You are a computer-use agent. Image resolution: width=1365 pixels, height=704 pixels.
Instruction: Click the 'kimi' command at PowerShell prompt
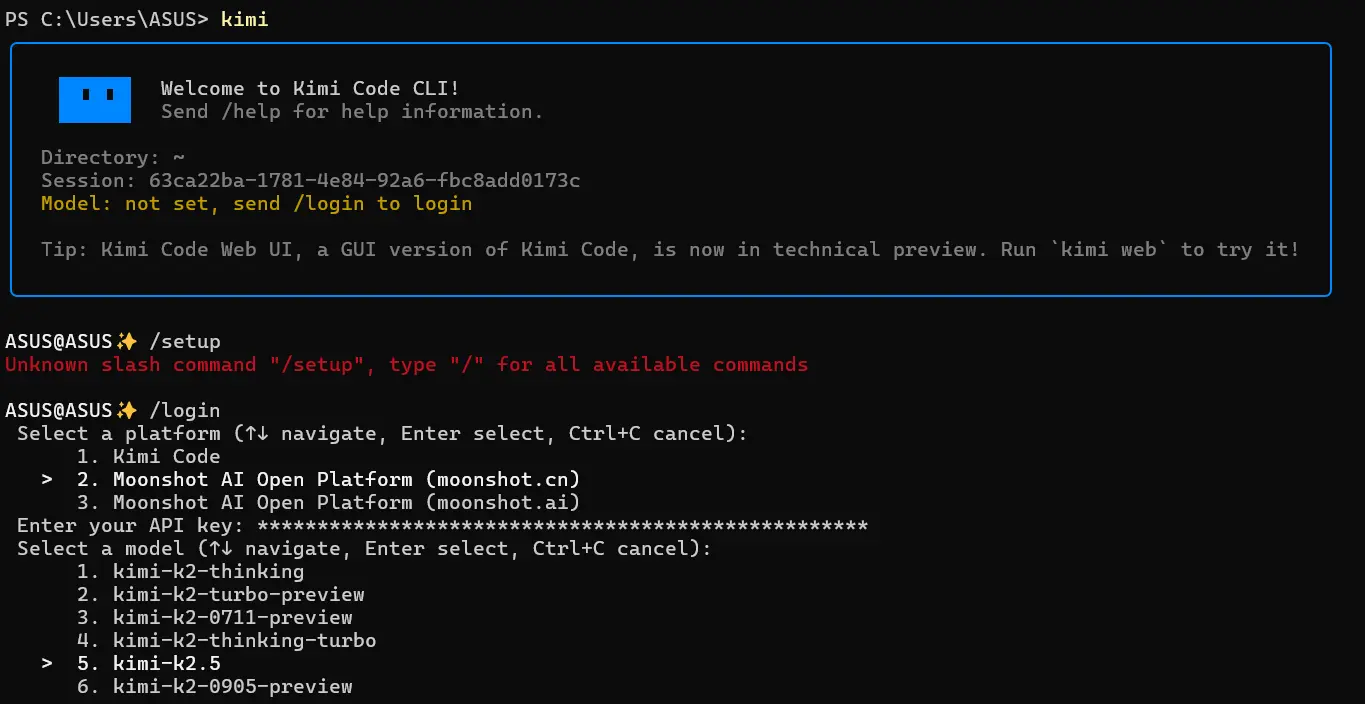(x=244, y=20)
